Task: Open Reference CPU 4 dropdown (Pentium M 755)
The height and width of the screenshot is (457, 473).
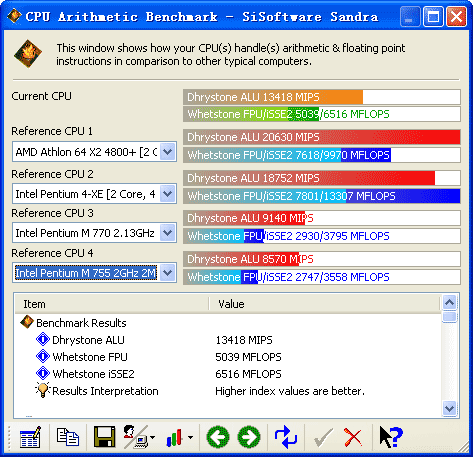Action: [x=168, y=273]
